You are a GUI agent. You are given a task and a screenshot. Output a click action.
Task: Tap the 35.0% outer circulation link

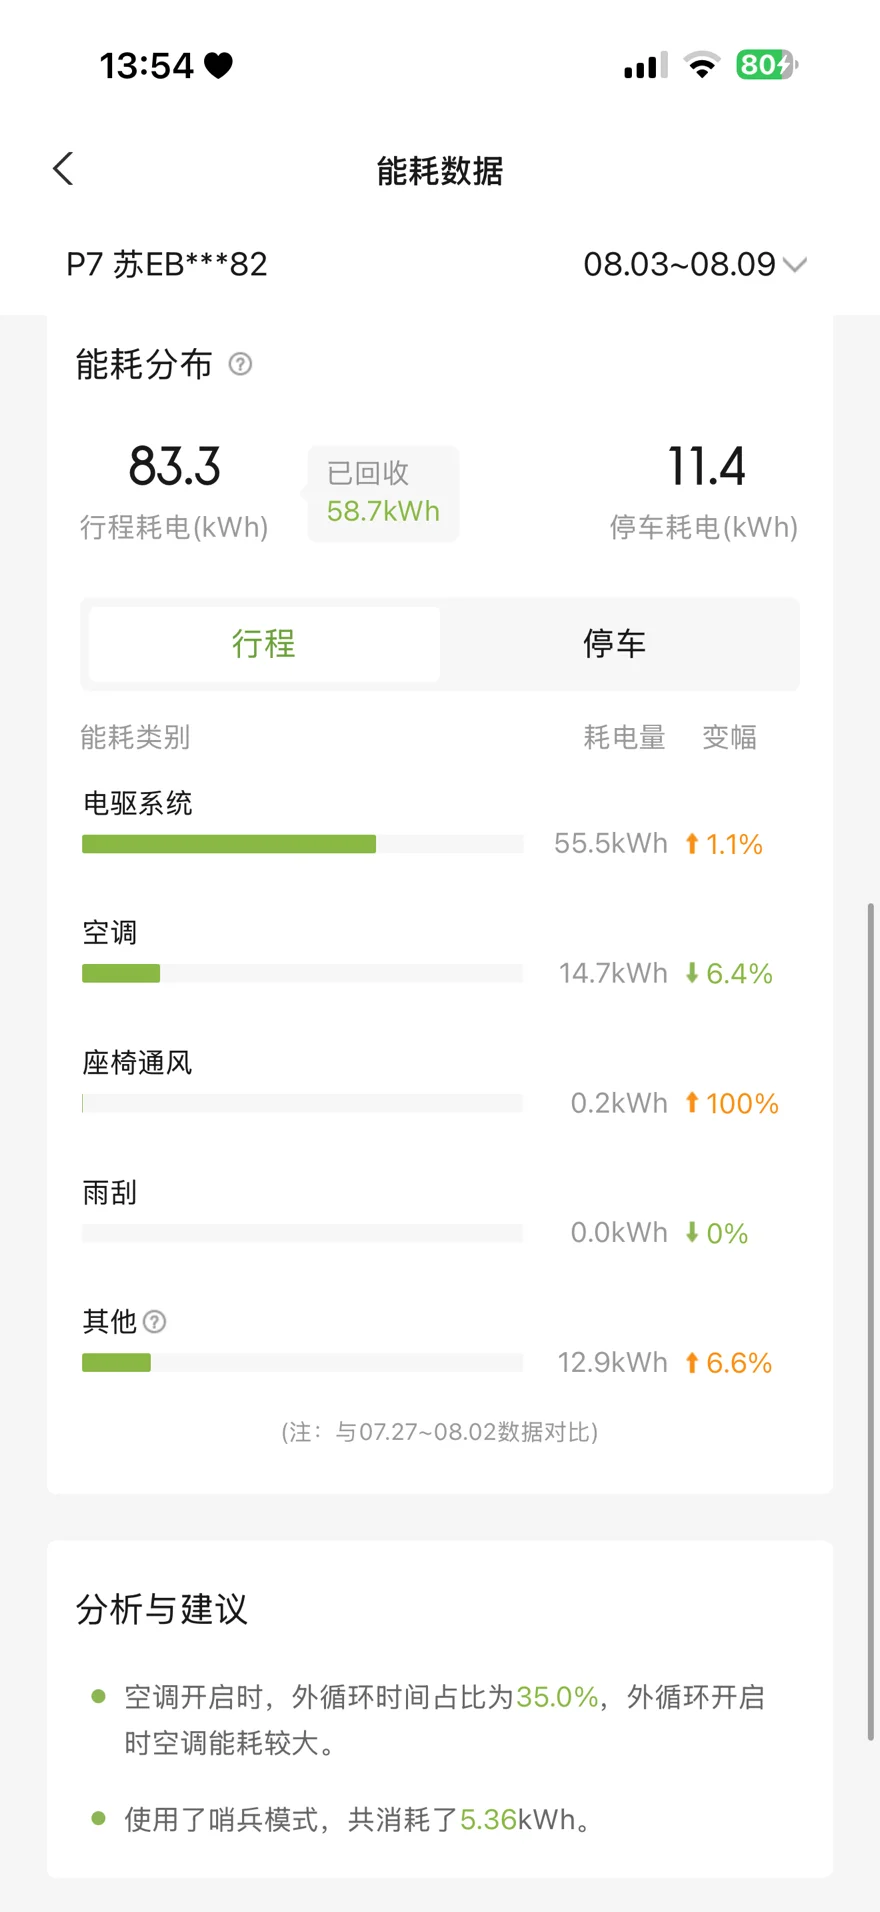[x=557, y=1697]
